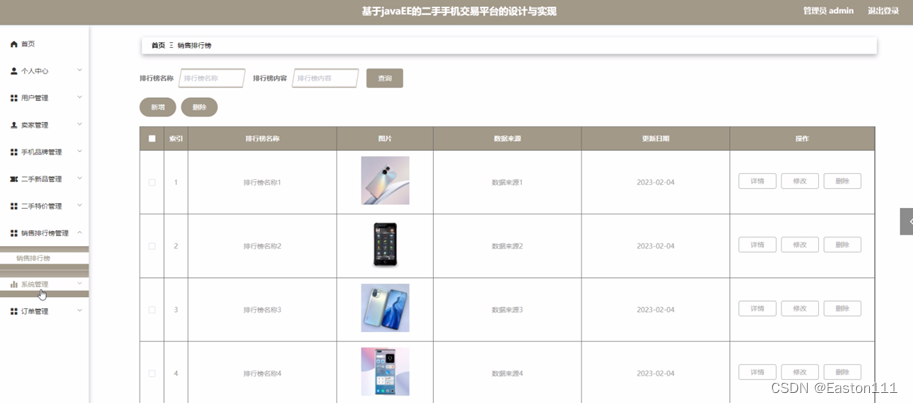The image size is (913, 403).
Task: Click the grid icon beside 订单管理
Action: point(14,312)
